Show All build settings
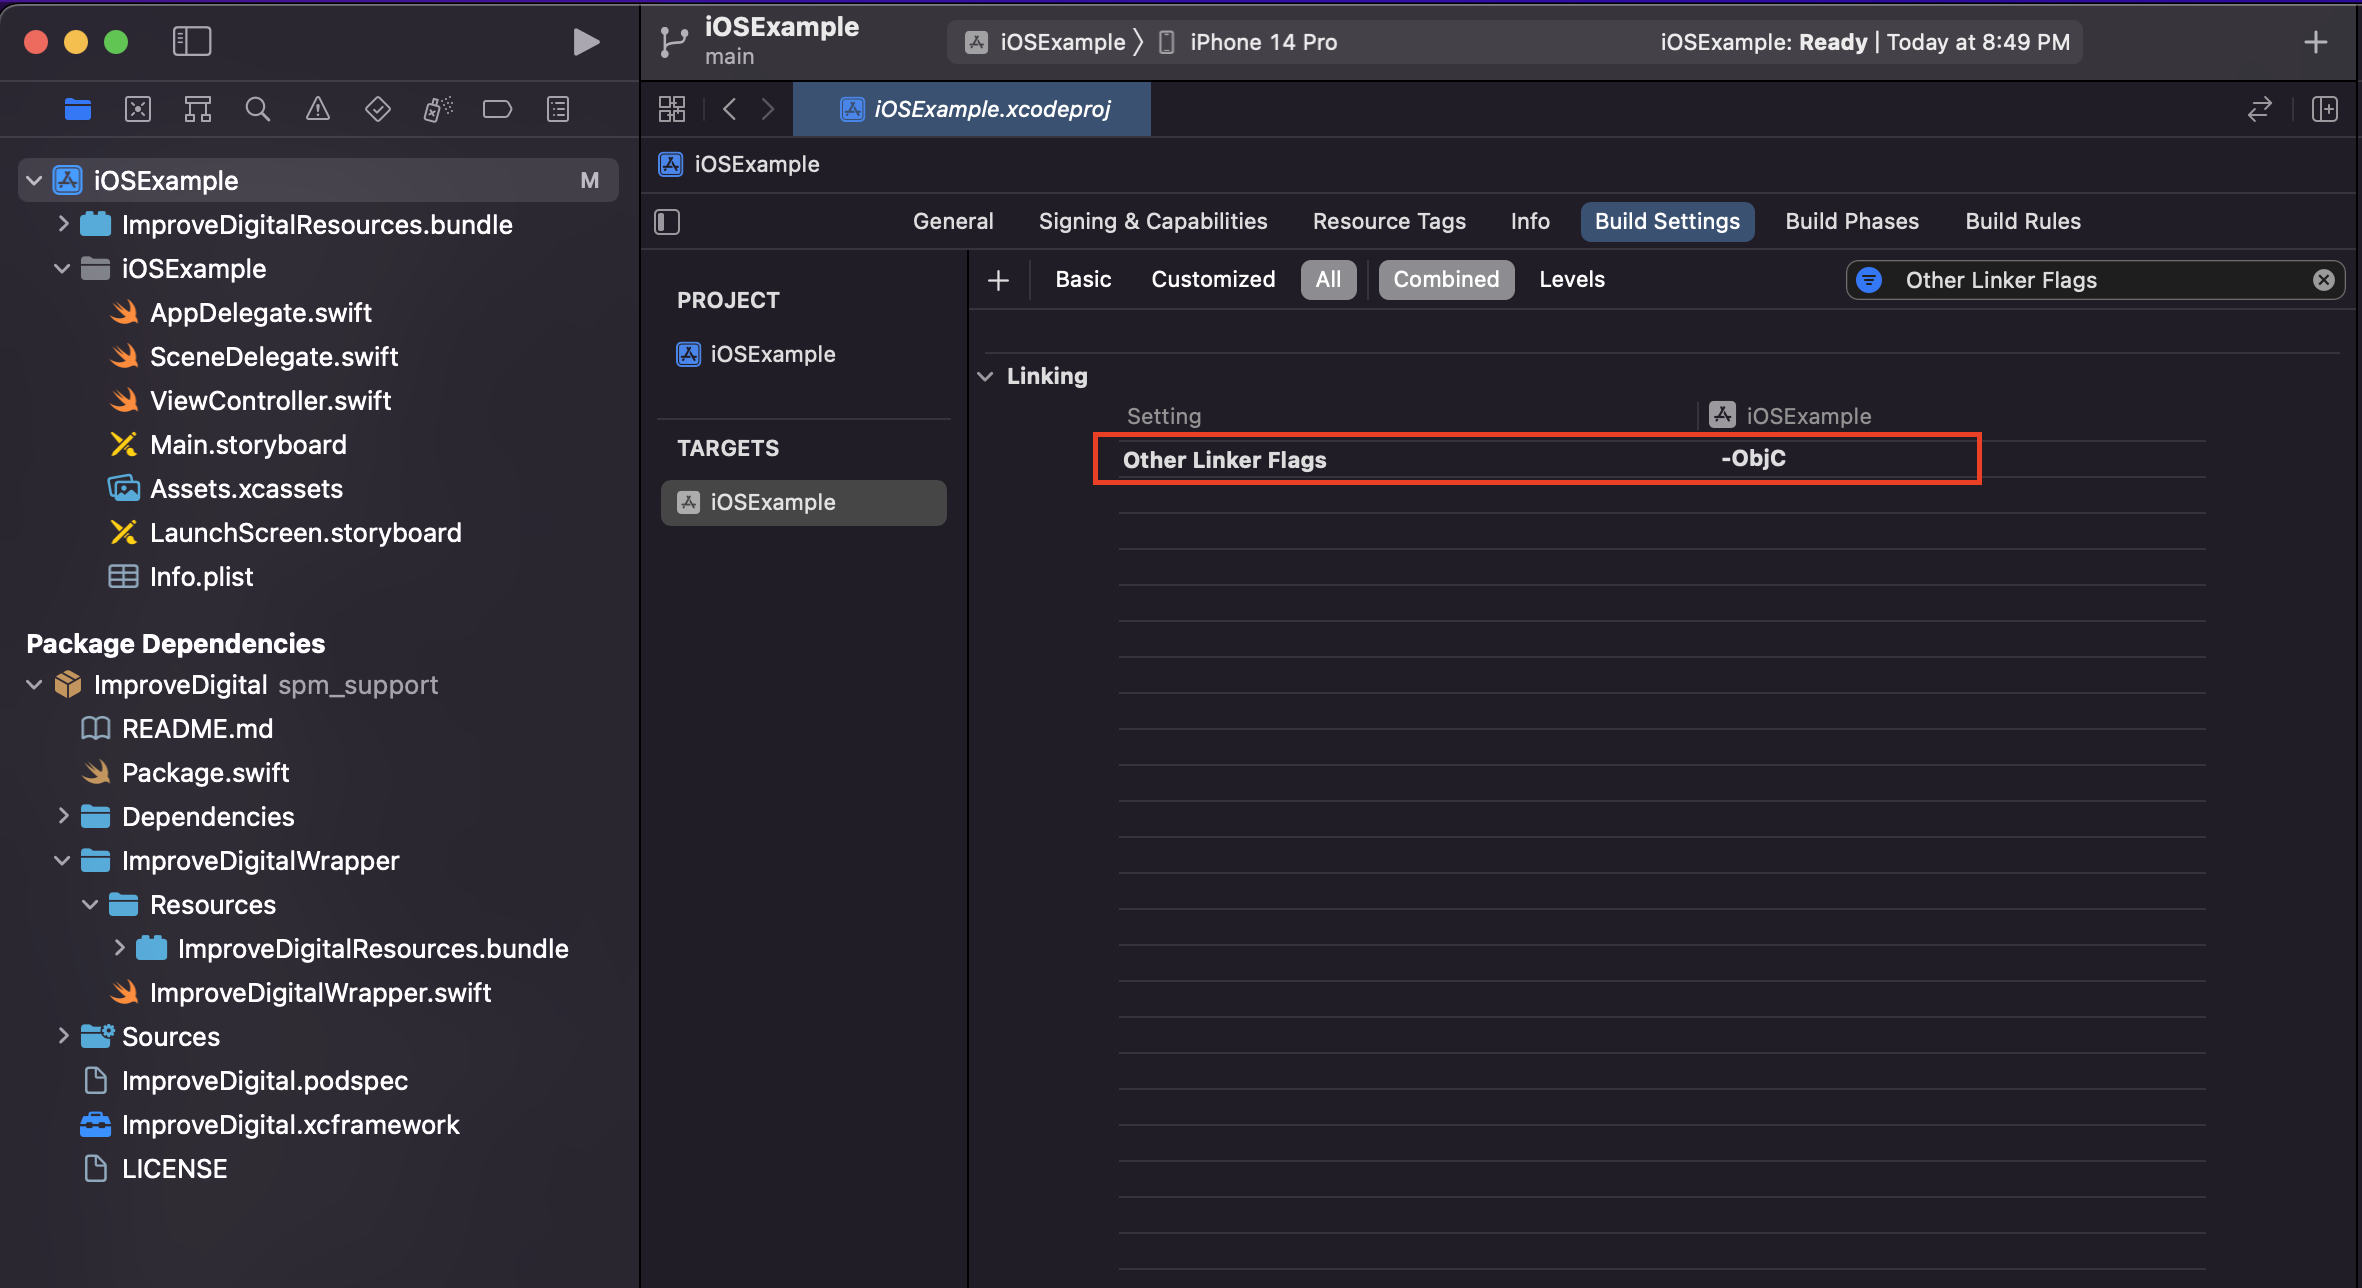 tap(1328, 280)
